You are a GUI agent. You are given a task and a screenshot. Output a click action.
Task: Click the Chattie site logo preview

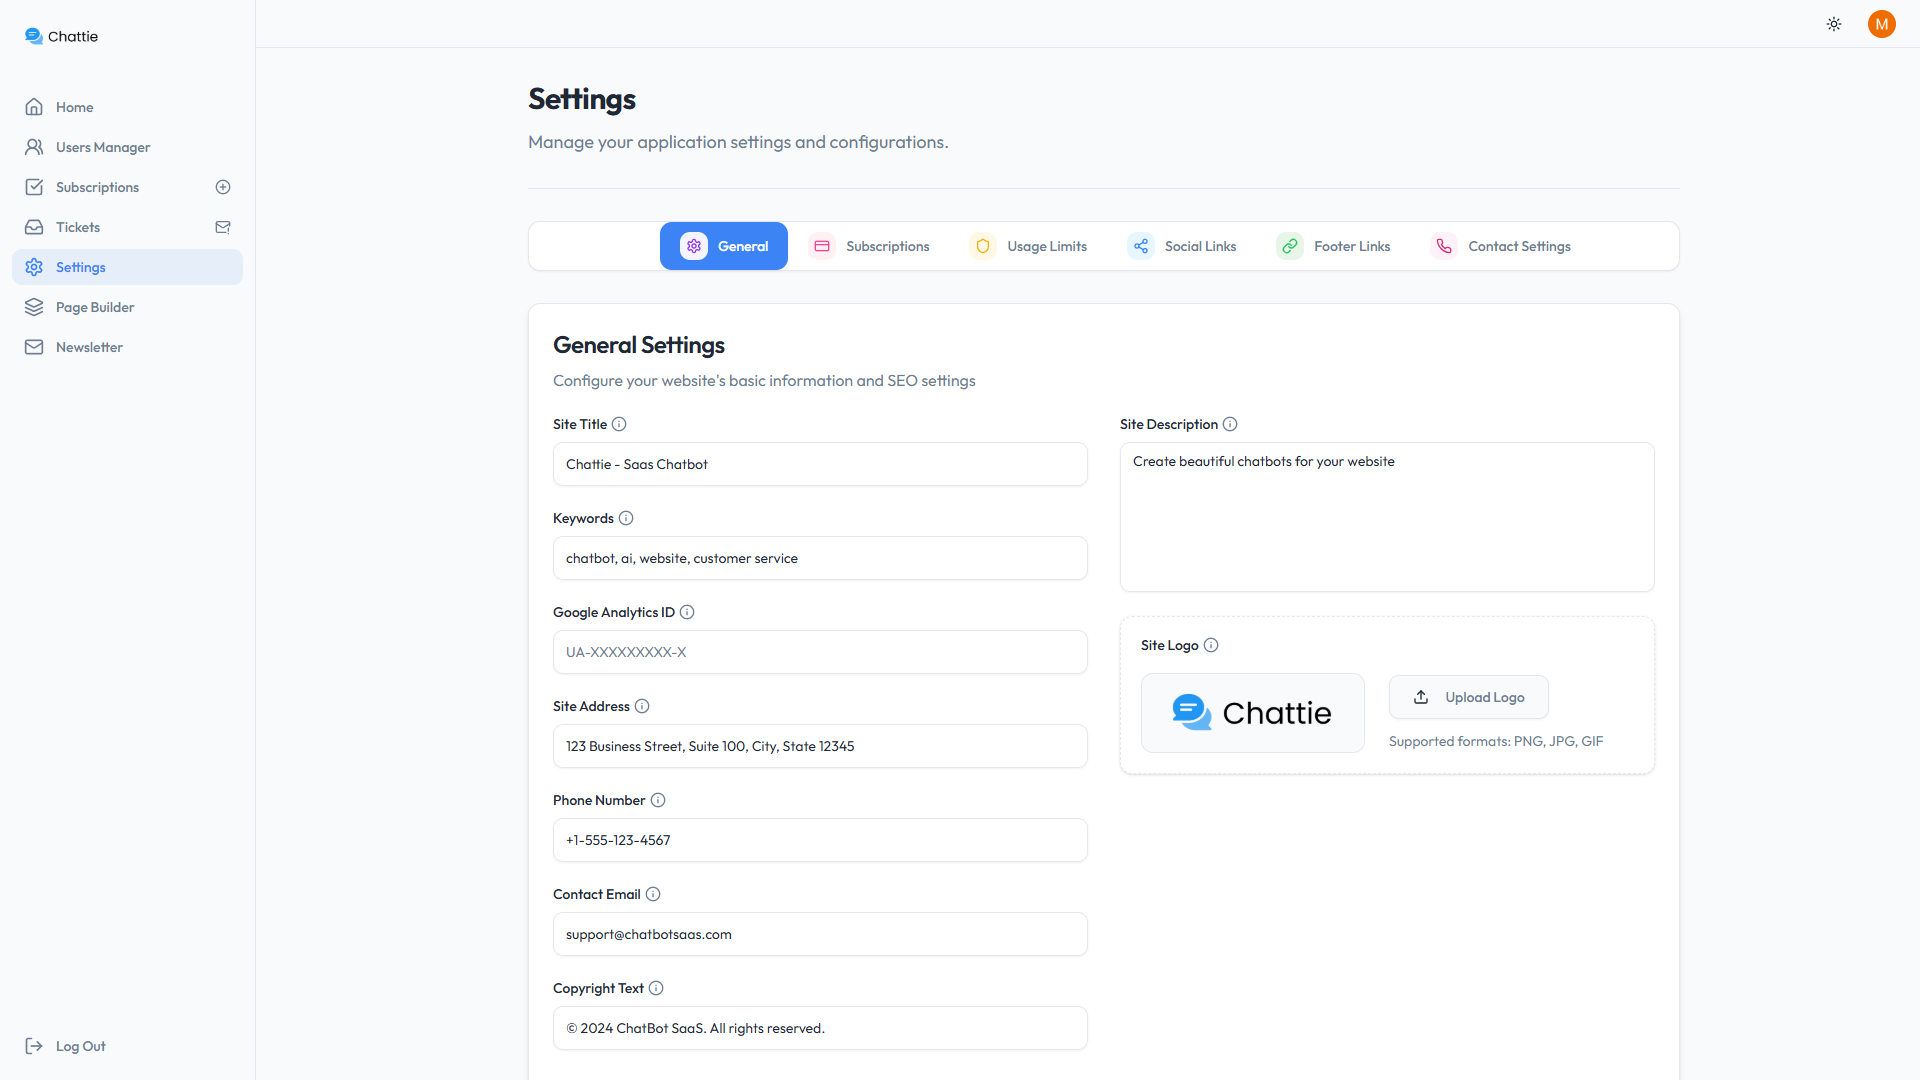click(x=1252, y=713)
